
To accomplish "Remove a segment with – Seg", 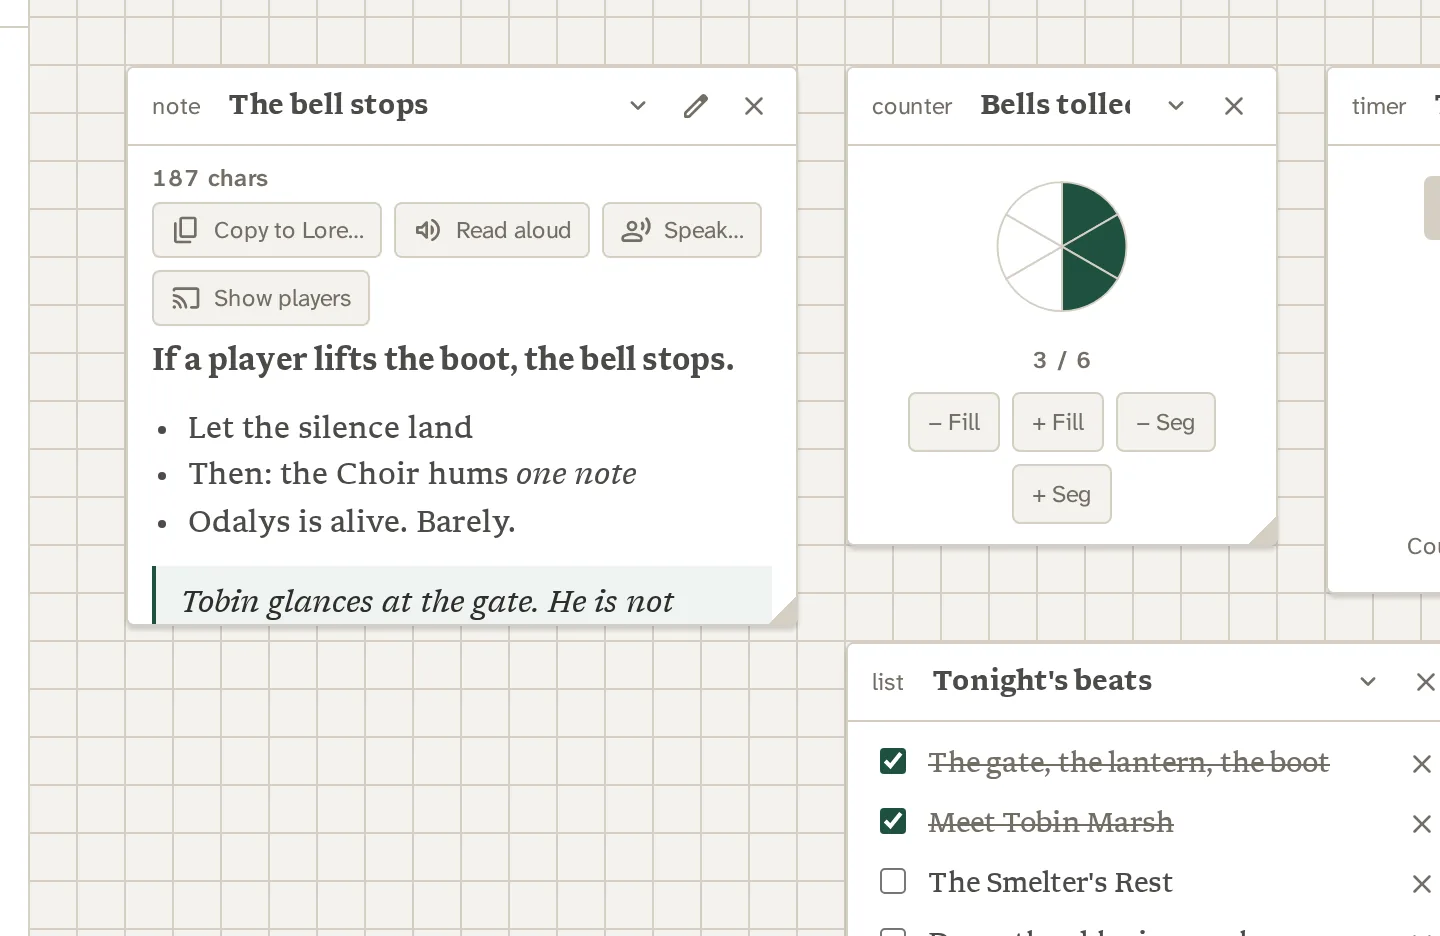I will tap(1166, 422).
